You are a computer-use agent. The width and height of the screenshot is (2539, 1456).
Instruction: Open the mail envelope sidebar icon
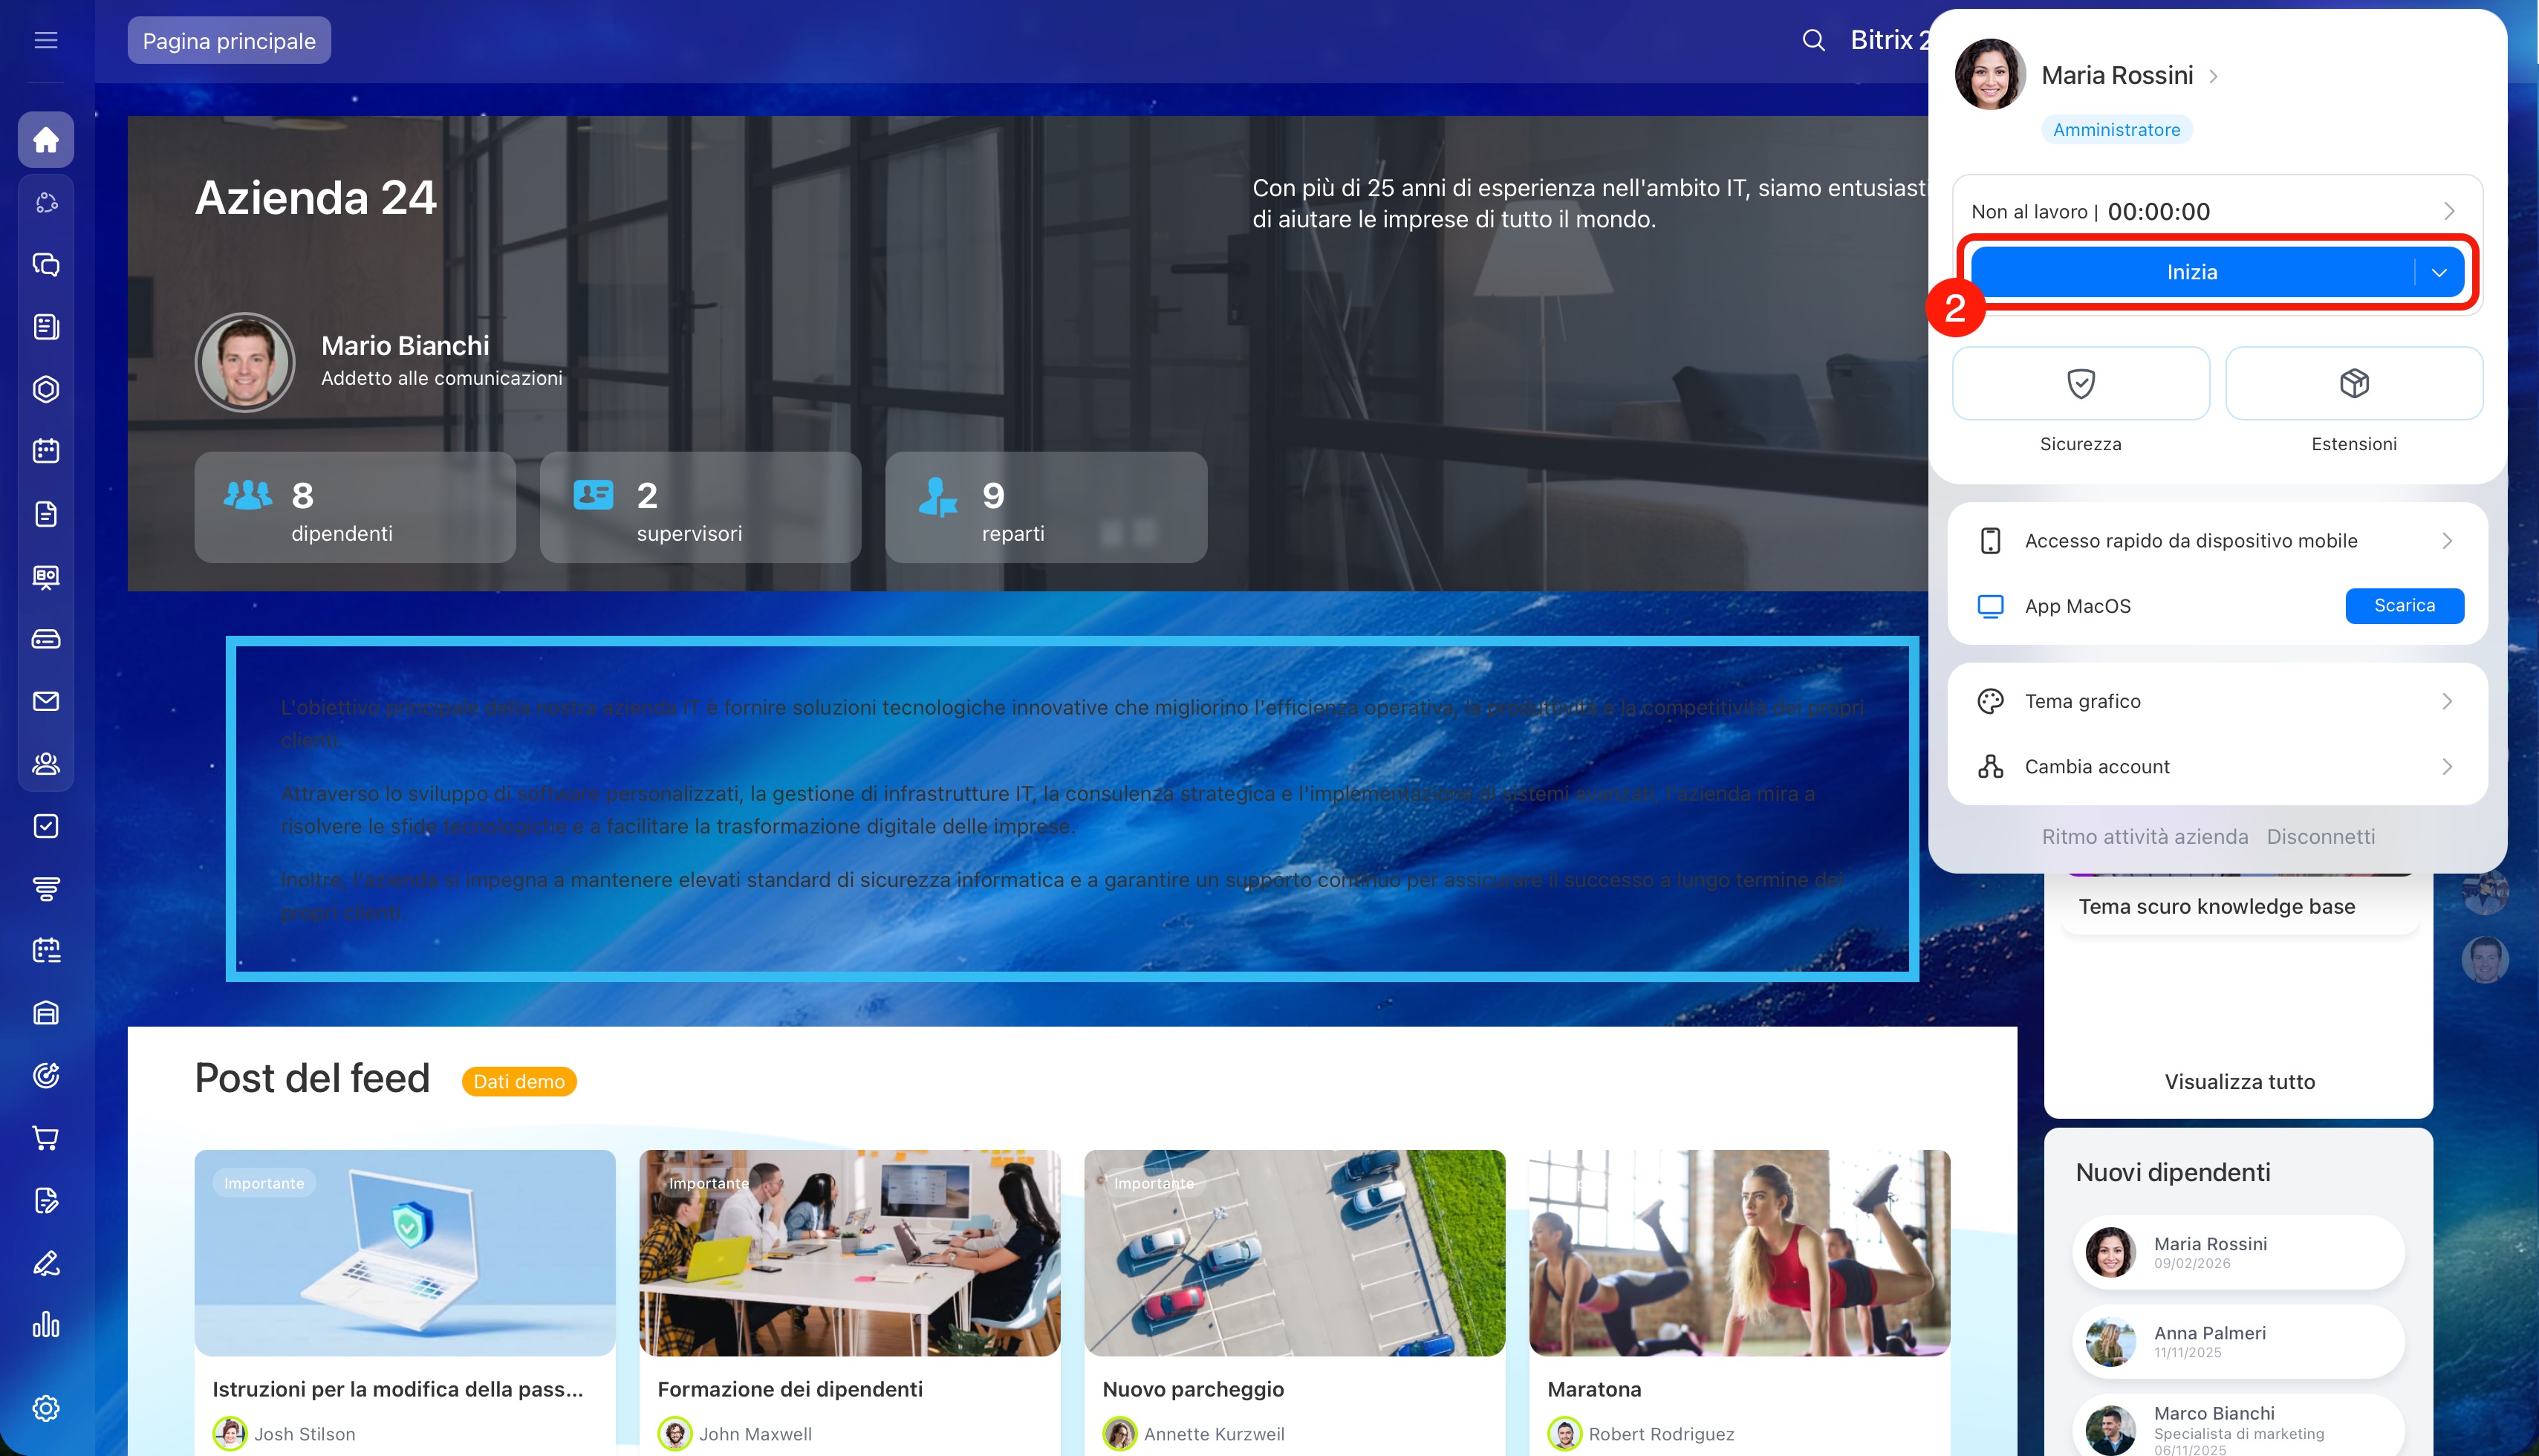(x=46, y=701)
